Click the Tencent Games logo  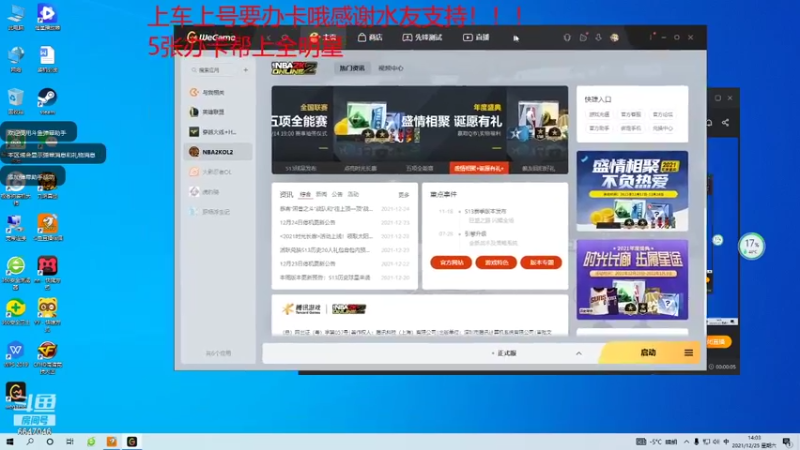click(302, 309)
